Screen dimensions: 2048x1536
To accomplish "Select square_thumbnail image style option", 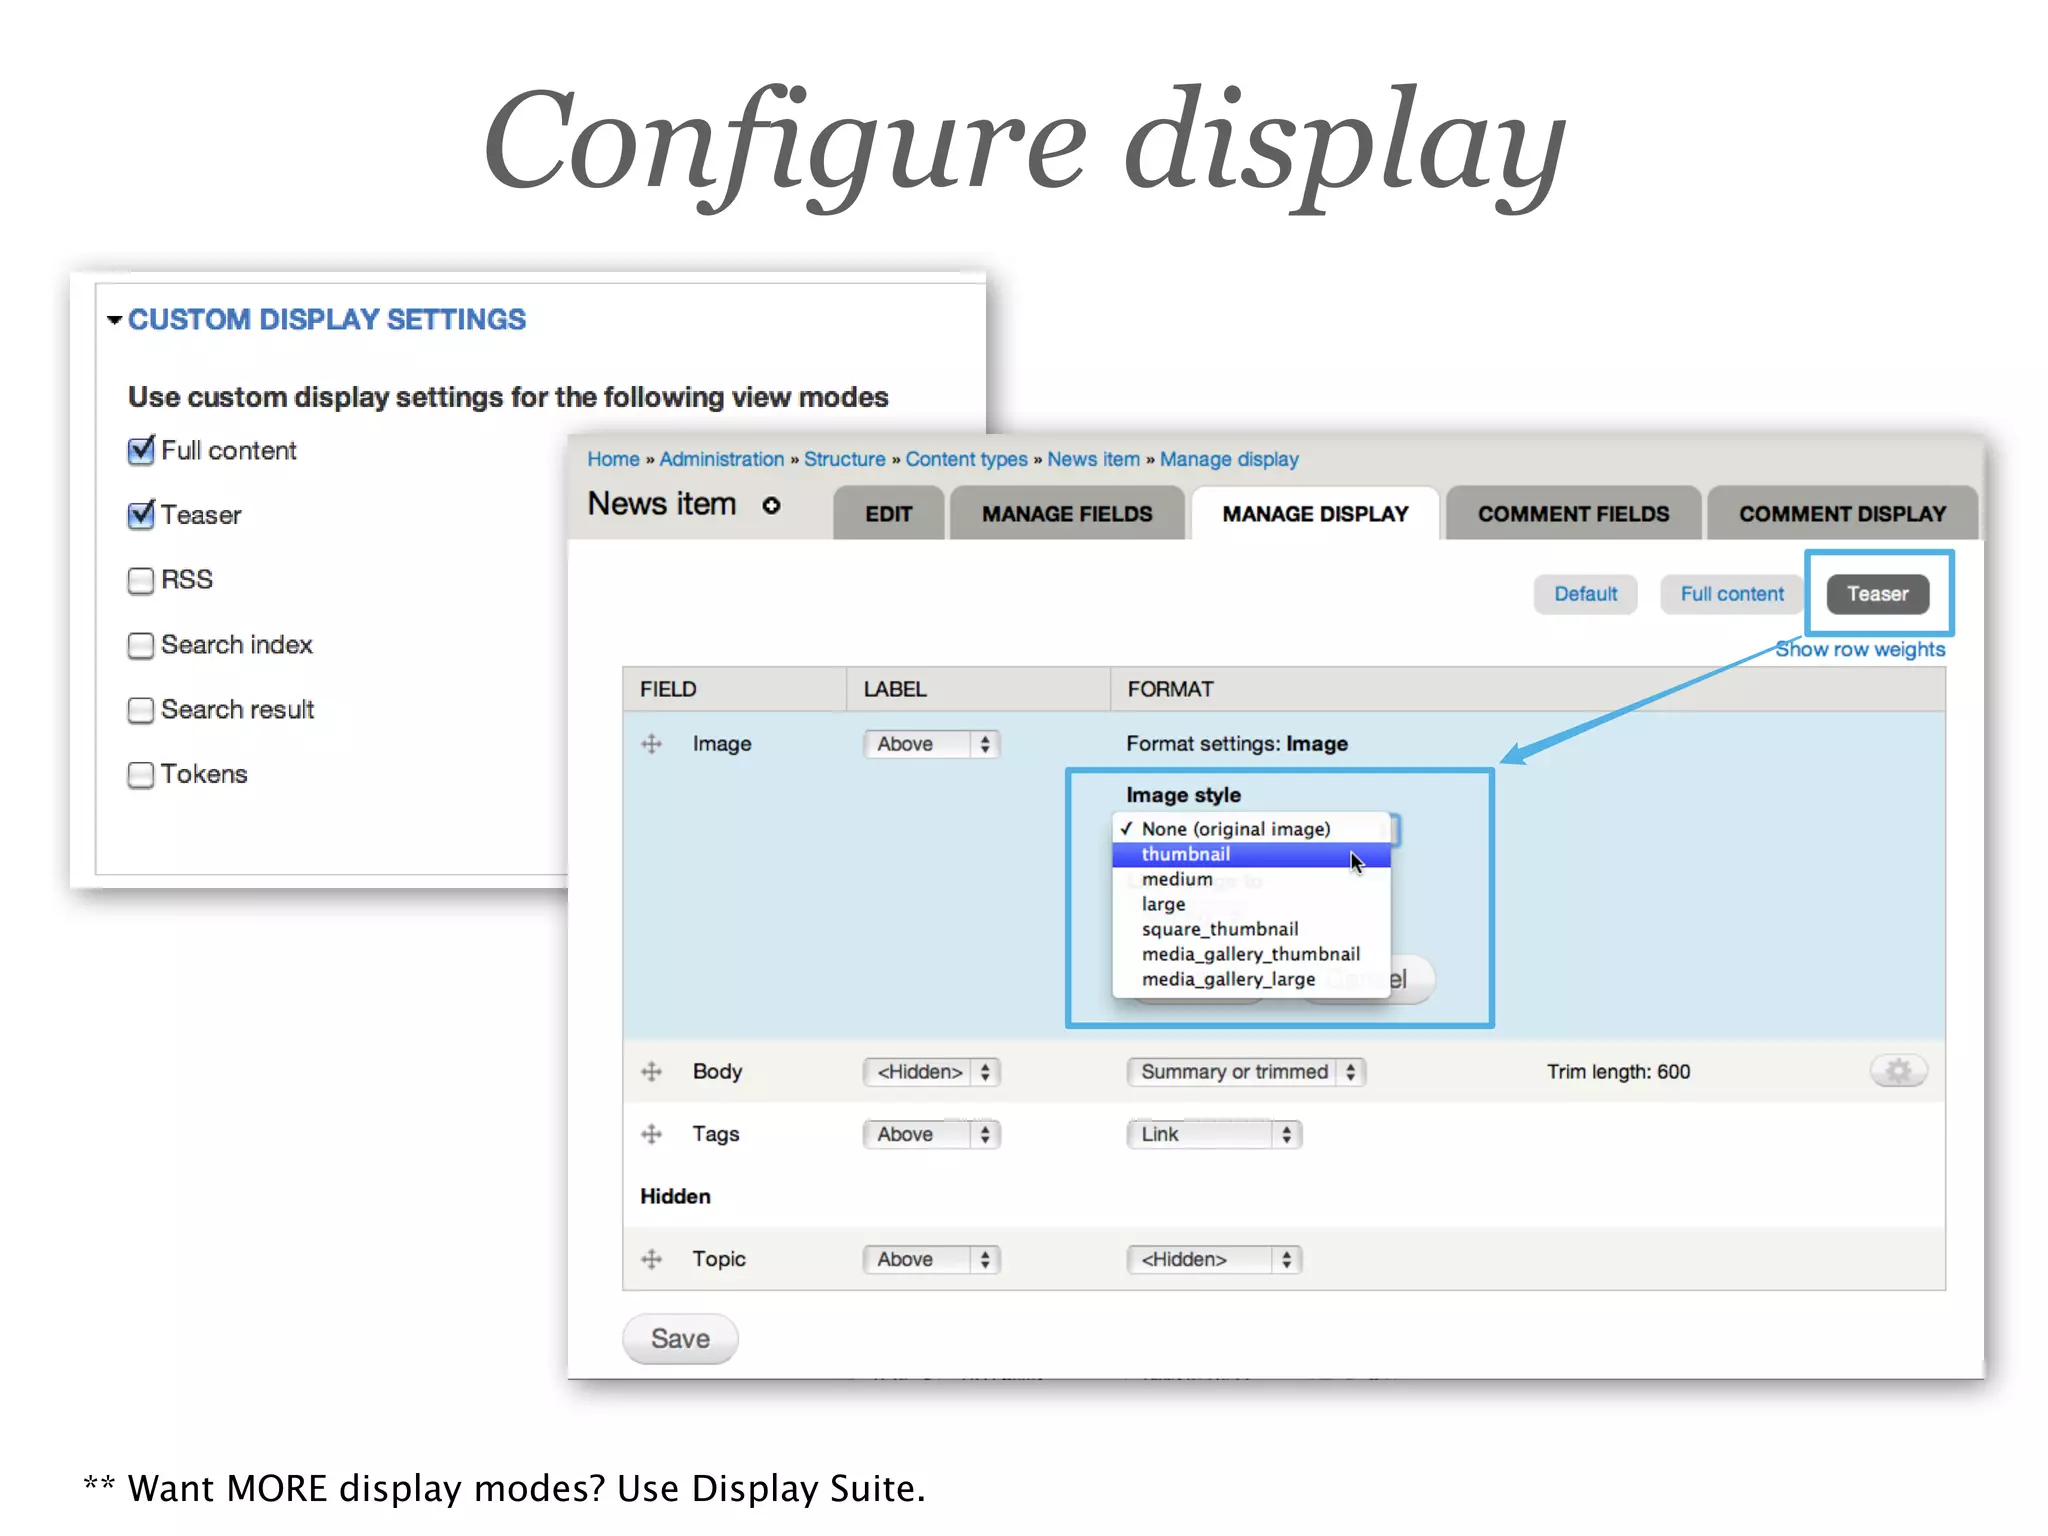I will [1251, 929].
